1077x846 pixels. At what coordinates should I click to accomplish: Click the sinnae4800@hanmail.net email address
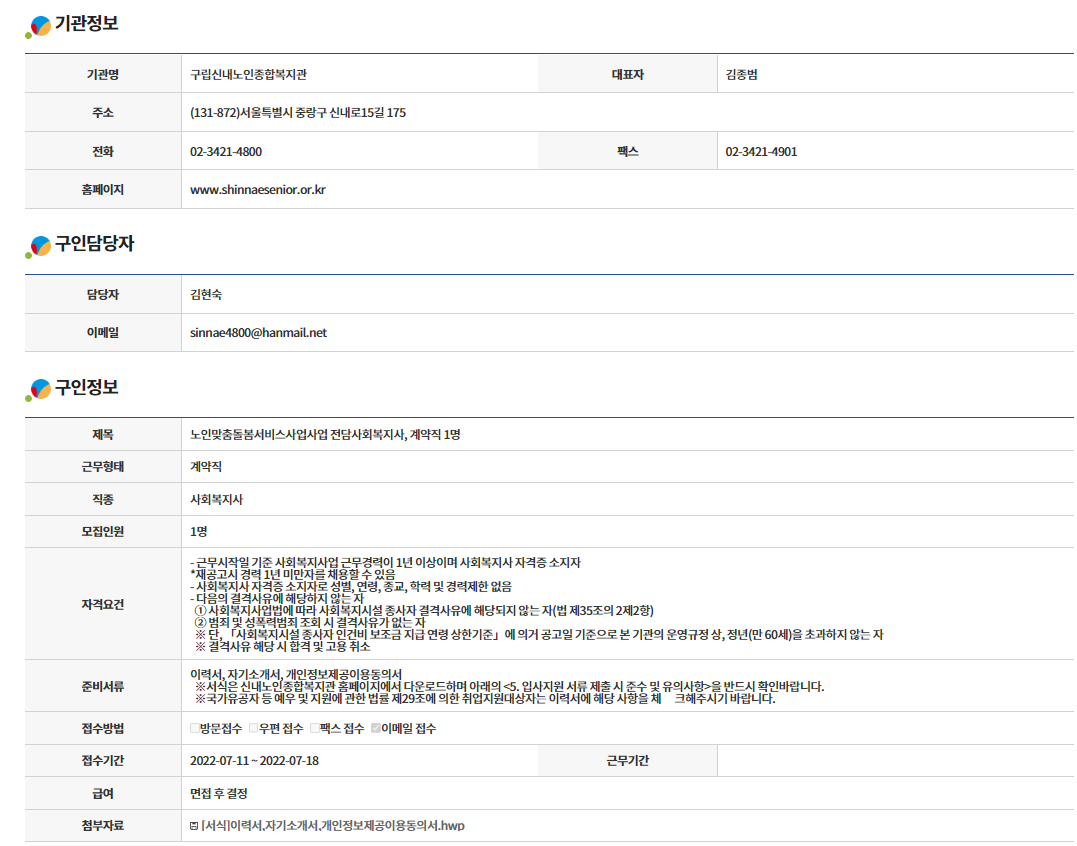tap(258, 333)
